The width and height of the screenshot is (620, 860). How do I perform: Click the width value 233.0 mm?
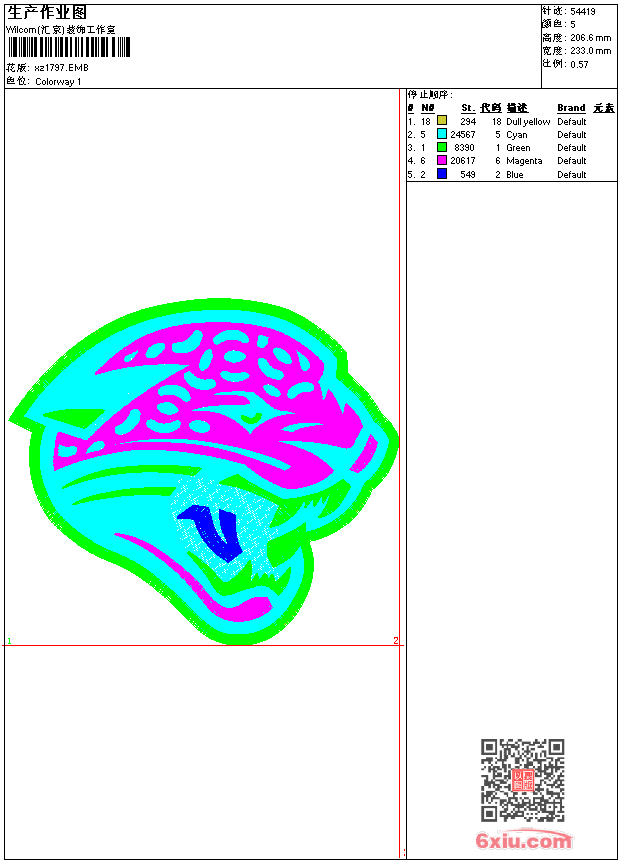click(x=590, y=51)
